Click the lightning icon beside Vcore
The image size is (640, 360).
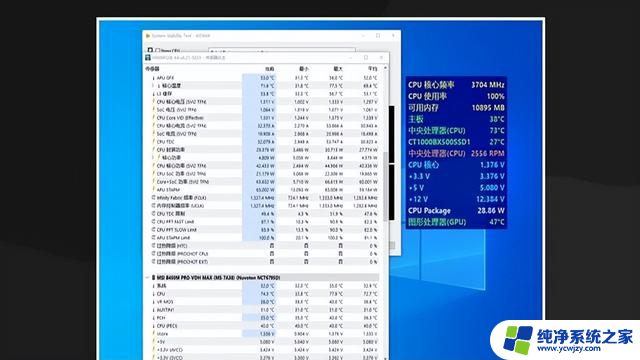click(153, 334)
